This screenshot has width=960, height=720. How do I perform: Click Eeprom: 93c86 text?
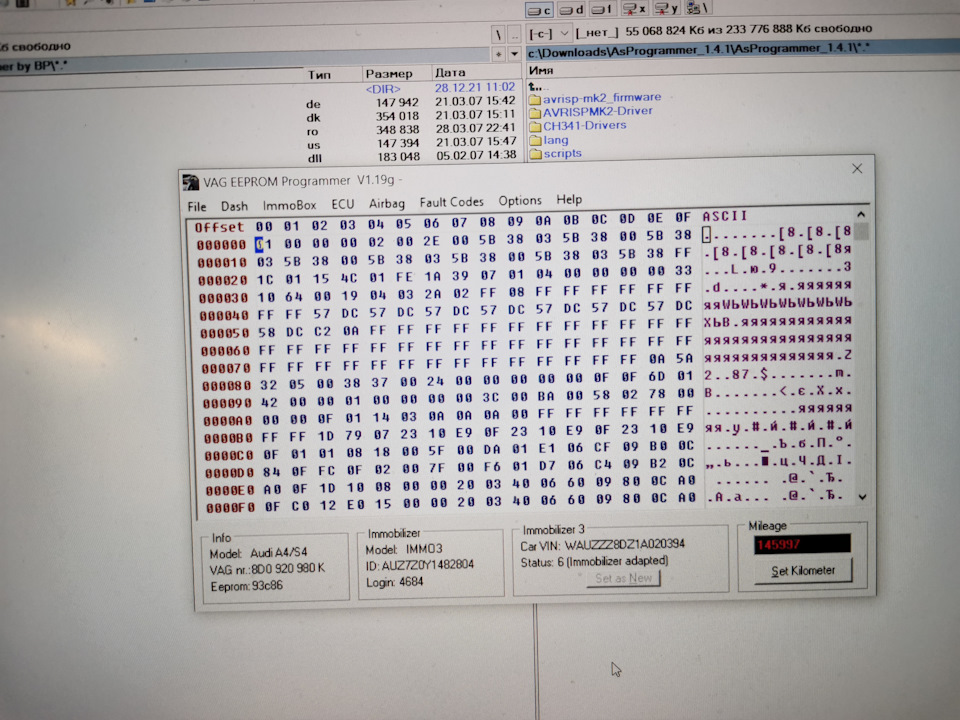coord(247,586)
